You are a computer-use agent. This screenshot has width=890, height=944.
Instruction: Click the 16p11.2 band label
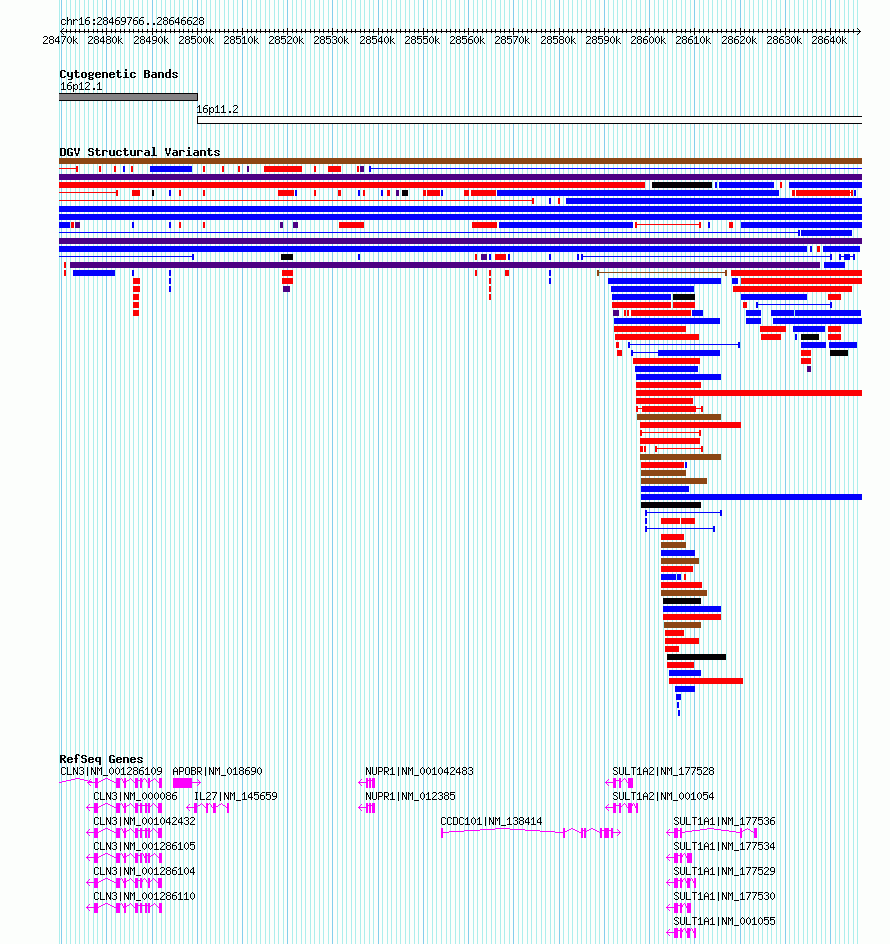[217, 110]
